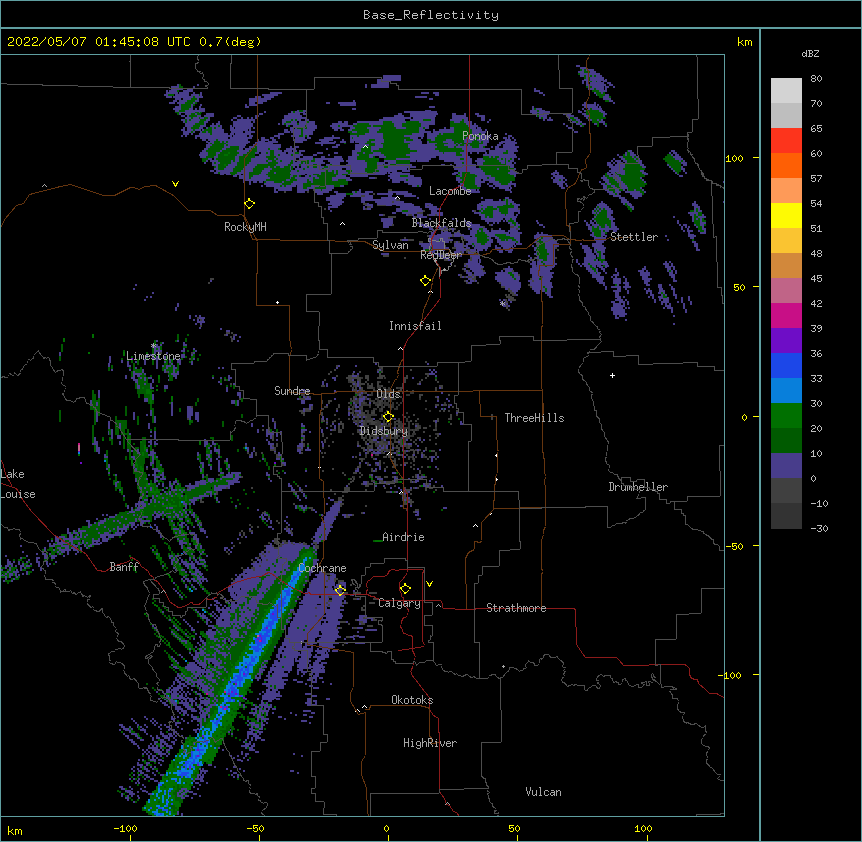The height and width of the screenshot is (842, 862).
Task: Click the -50 tick on the bottom axis
Action: tap(255, 829)
